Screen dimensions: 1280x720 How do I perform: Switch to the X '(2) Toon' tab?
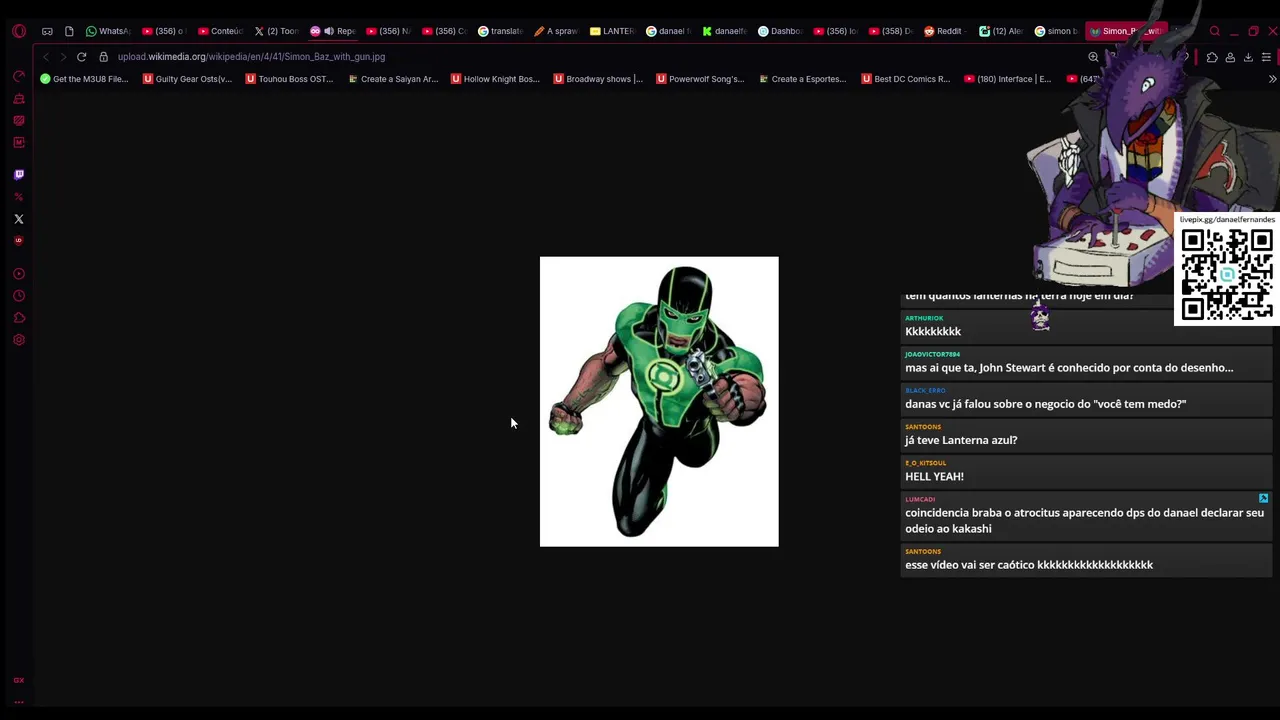coord(276,31)
